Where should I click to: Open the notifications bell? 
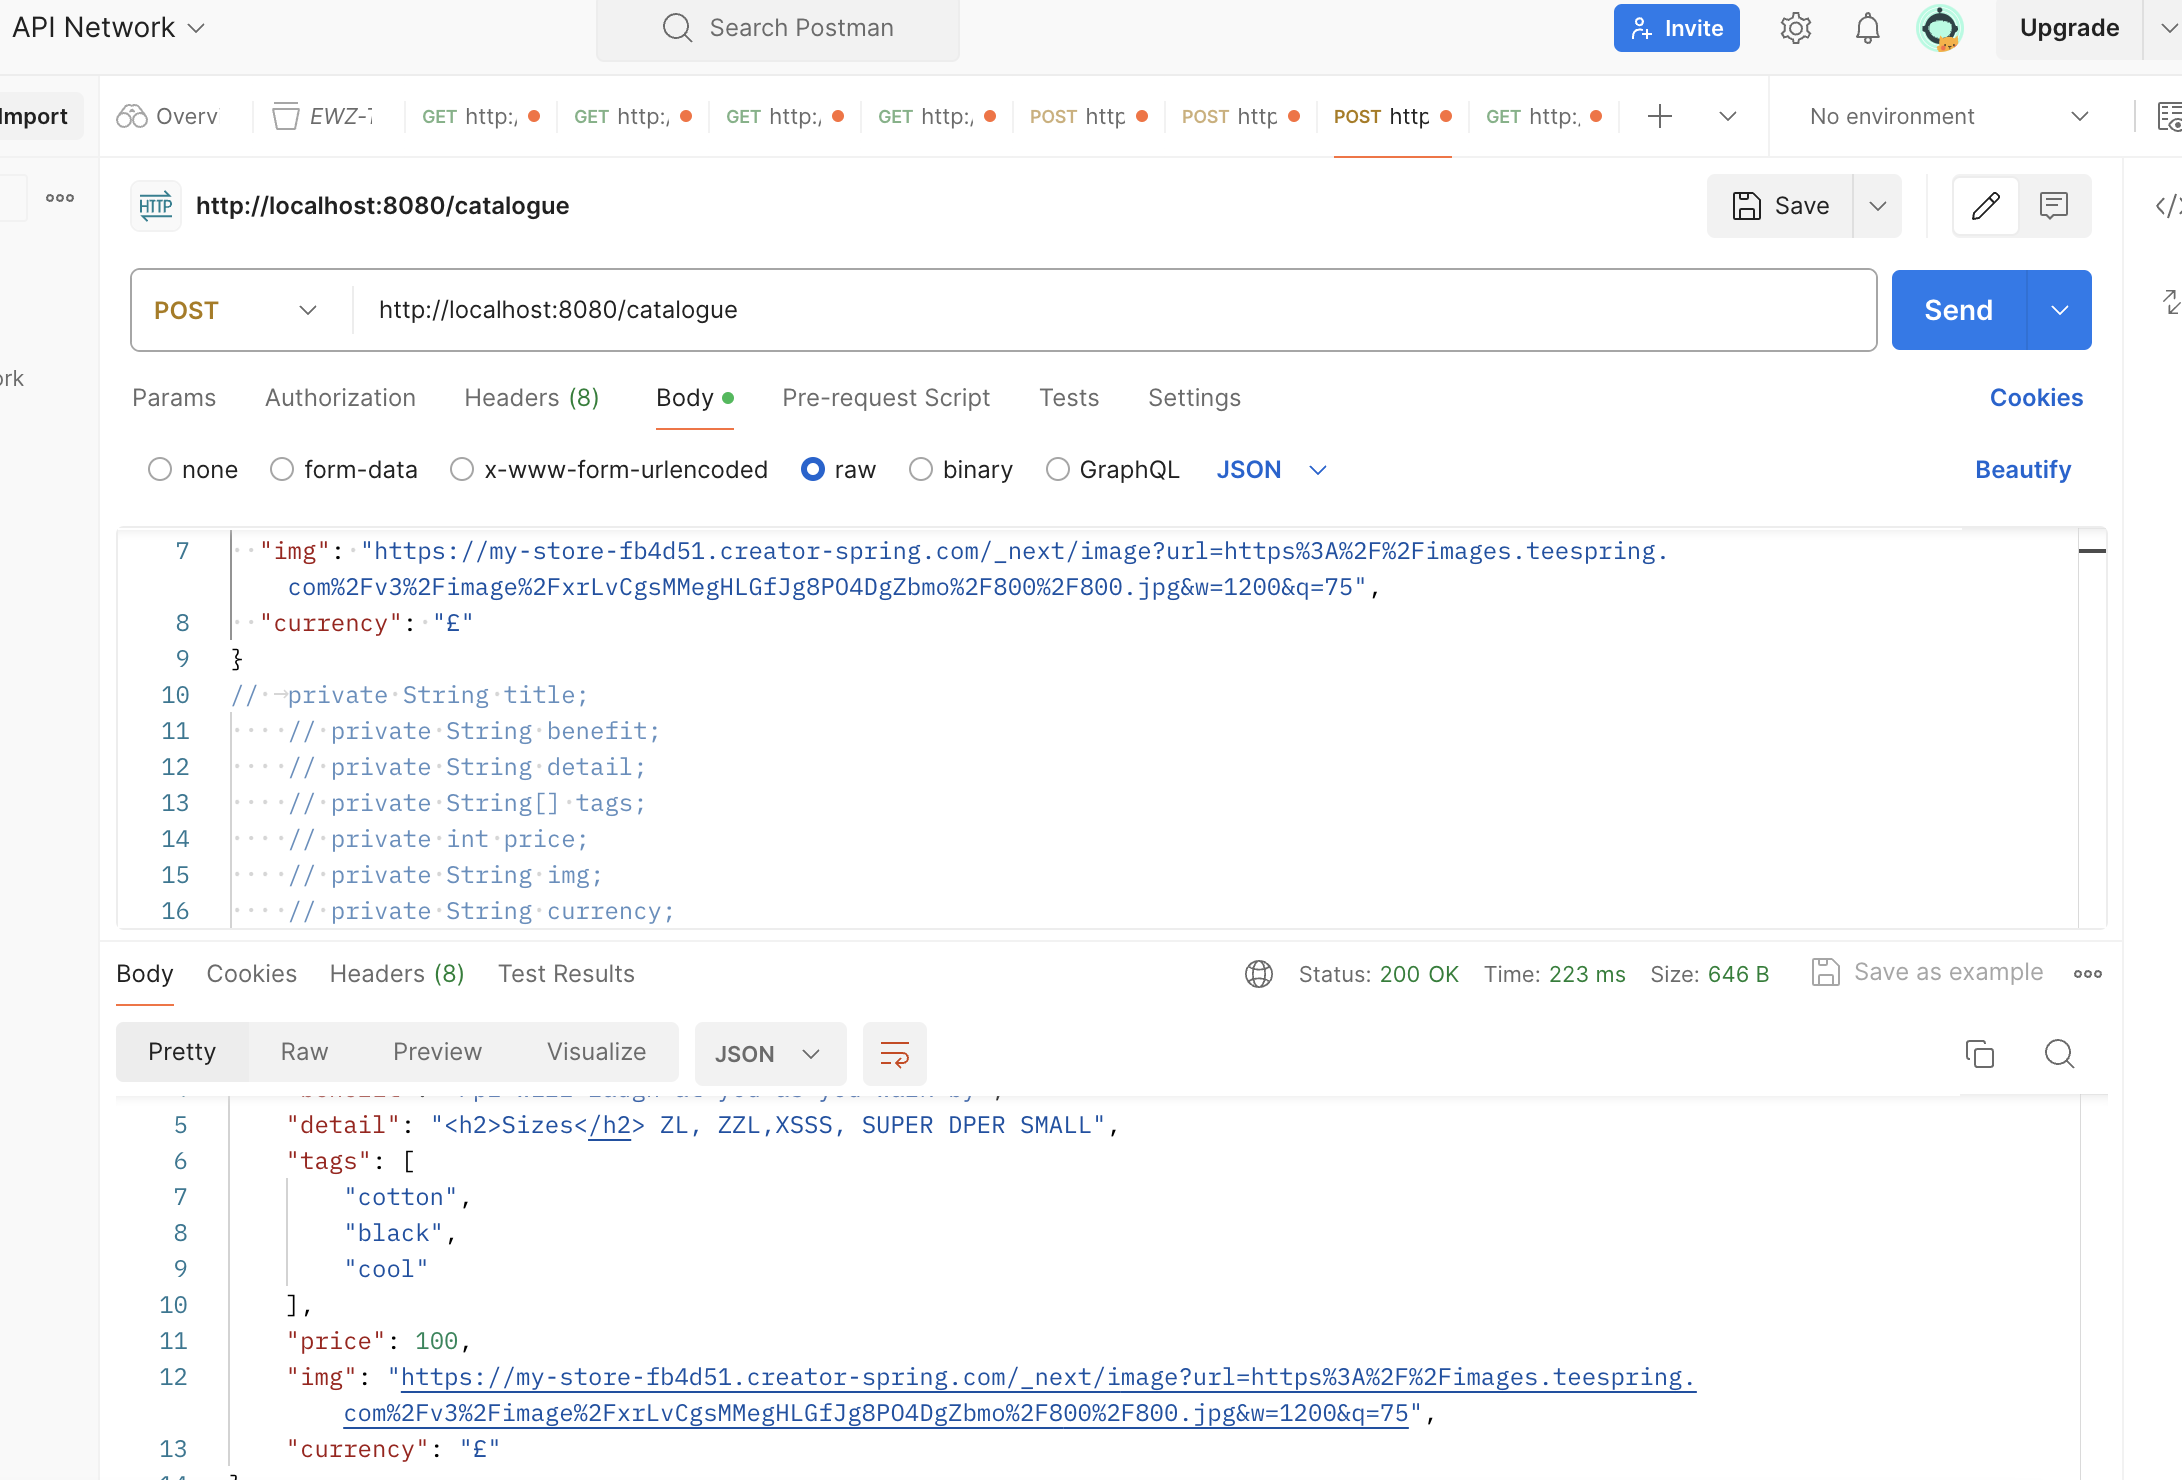pyautogui.click(x=1867, y=28)
